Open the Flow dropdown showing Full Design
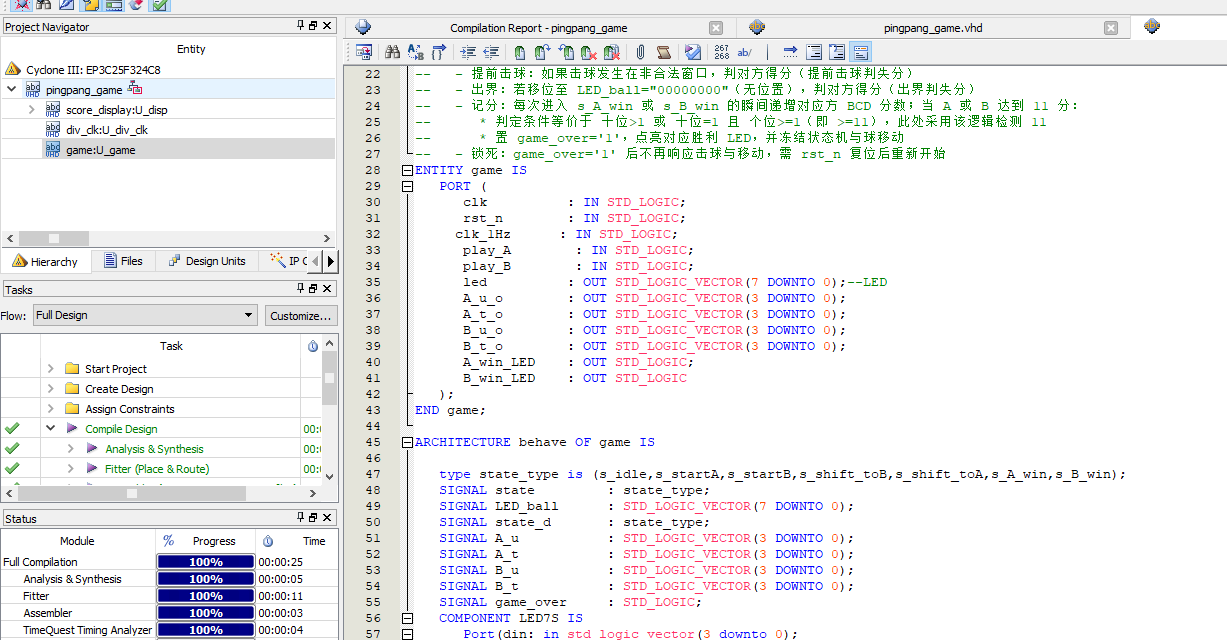1227x640 pixels. click(x=144, y=315)
